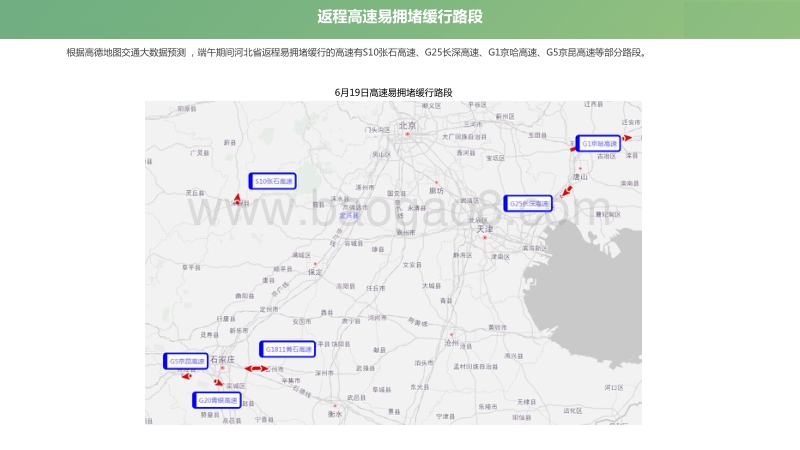Click the G1京哈高速 map label
The width and height of the screenshot is (800, 450).
click(598, 143)
